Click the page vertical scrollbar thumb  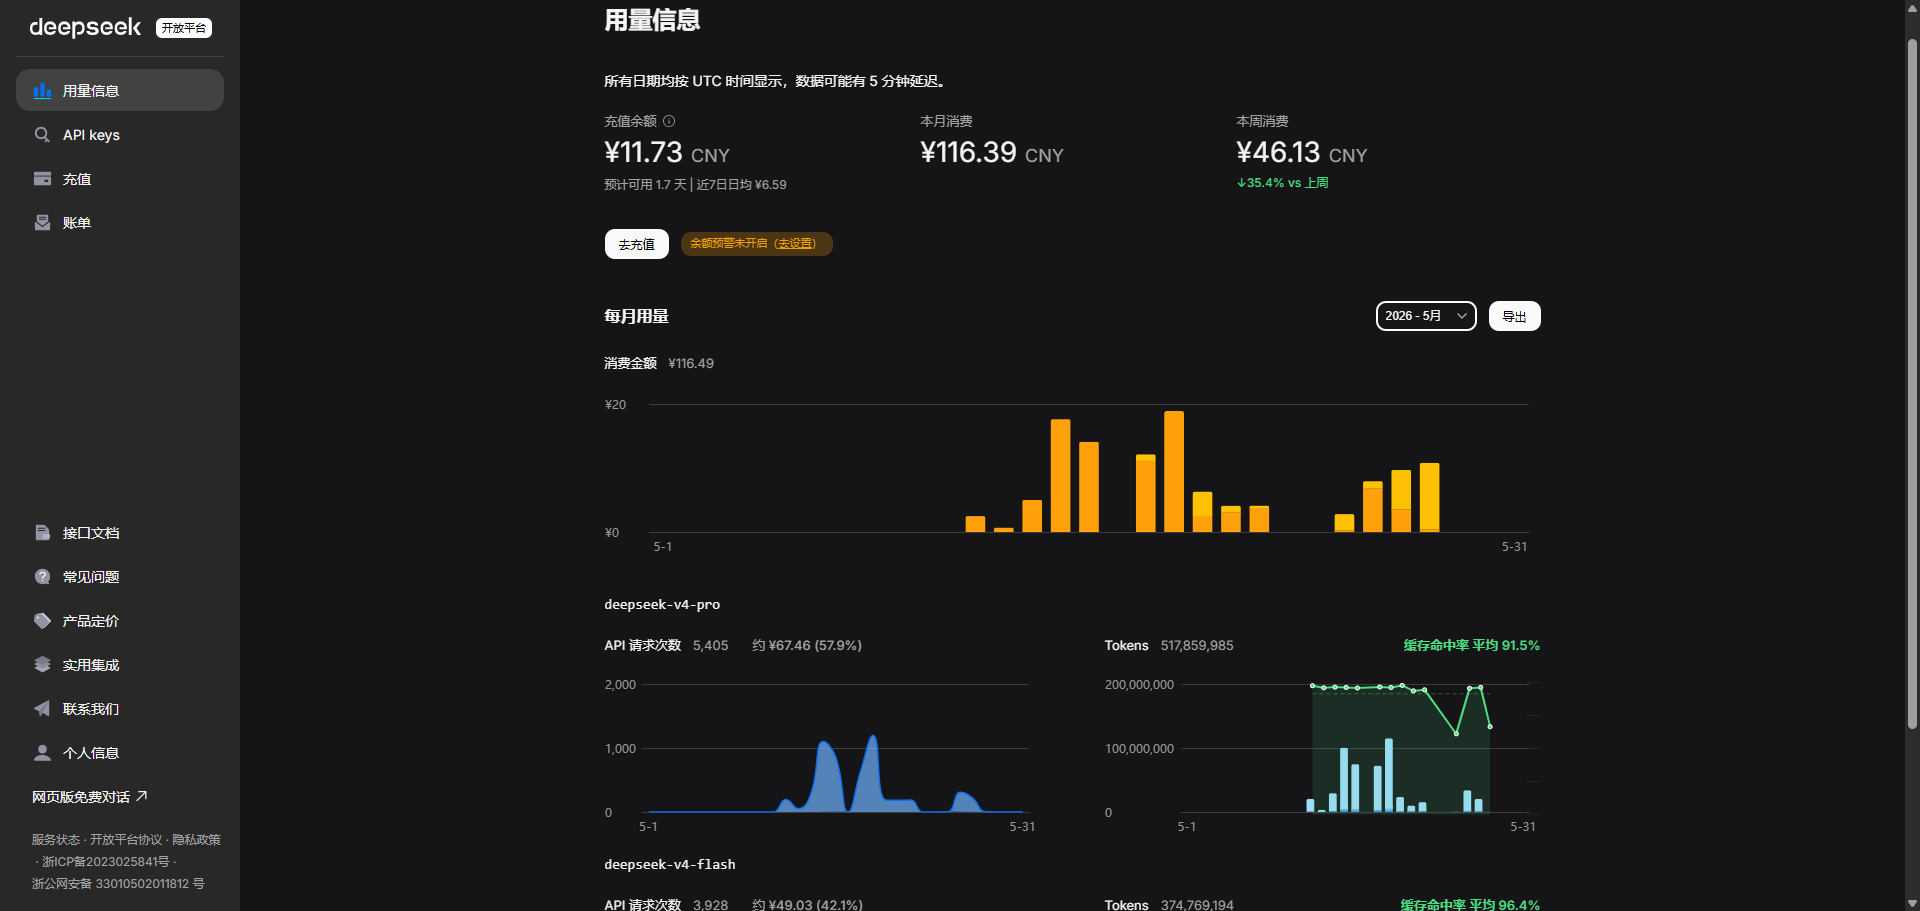click(1912, 383)
